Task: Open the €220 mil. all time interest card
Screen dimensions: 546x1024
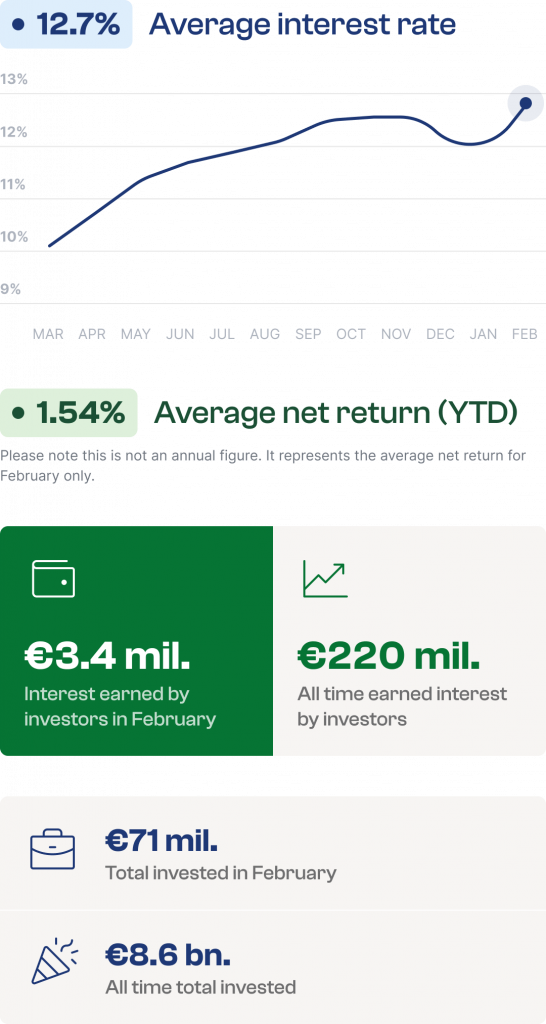Action: [410, 641]
